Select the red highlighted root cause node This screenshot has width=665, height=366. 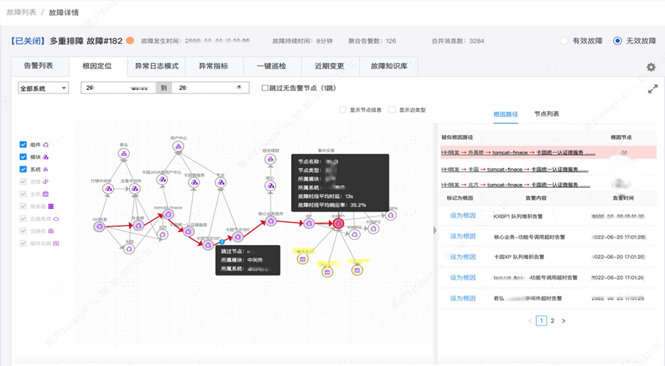pyautogui.click(x=338, y=223)
